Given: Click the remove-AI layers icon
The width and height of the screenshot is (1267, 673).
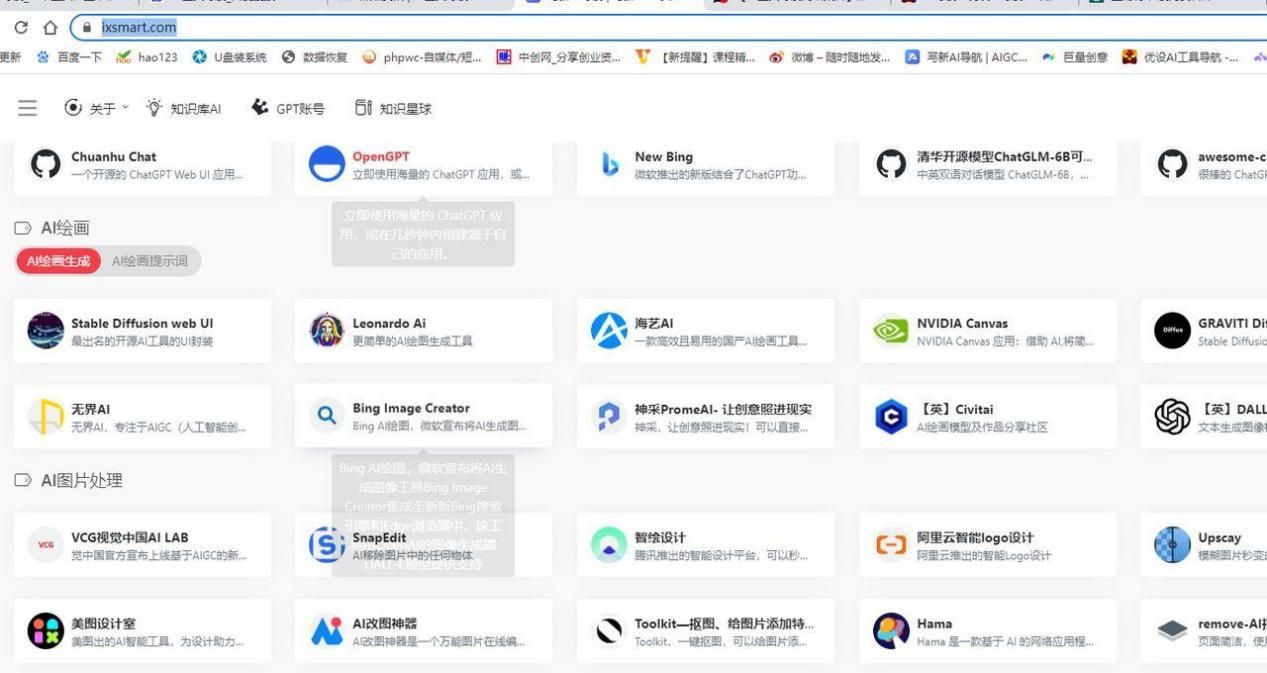Looking at the screenshot, I should (x=1172, y=631).
